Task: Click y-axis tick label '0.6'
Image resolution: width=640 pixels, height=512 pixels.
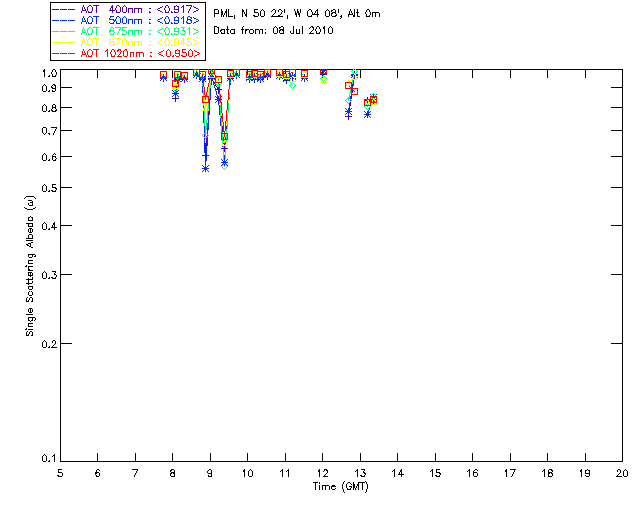Action: (49, 157)
